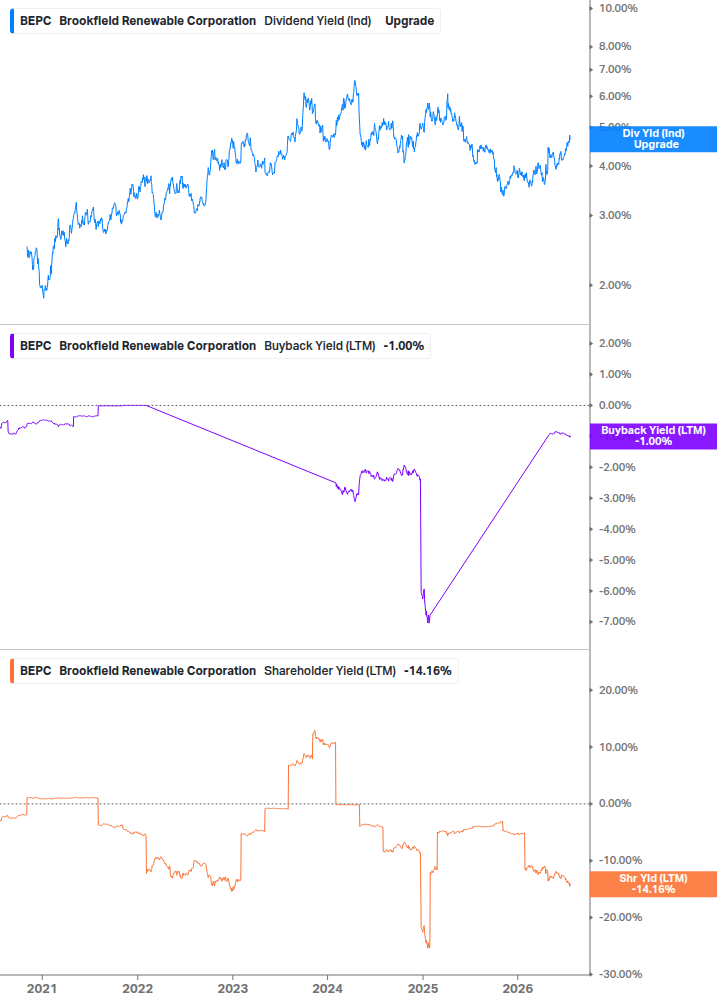Click the 7.00% tick on dividend axis
This screenshot has width=717, height=1005.
point(614,69)
